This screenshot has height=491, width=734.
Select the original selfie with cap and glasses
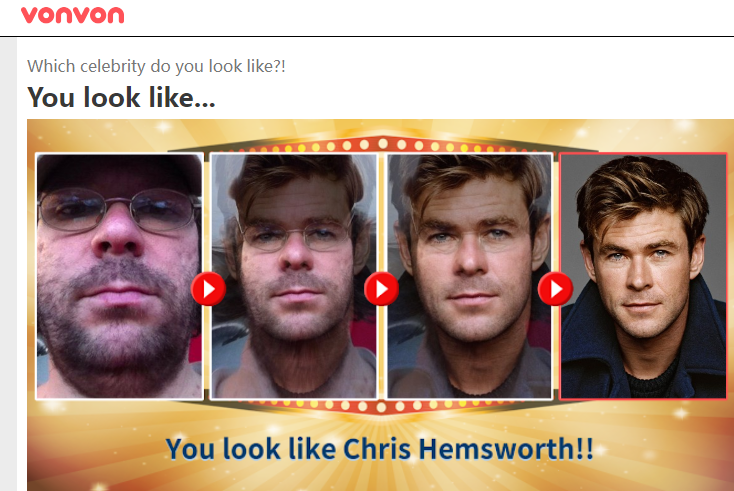[119, 276]
